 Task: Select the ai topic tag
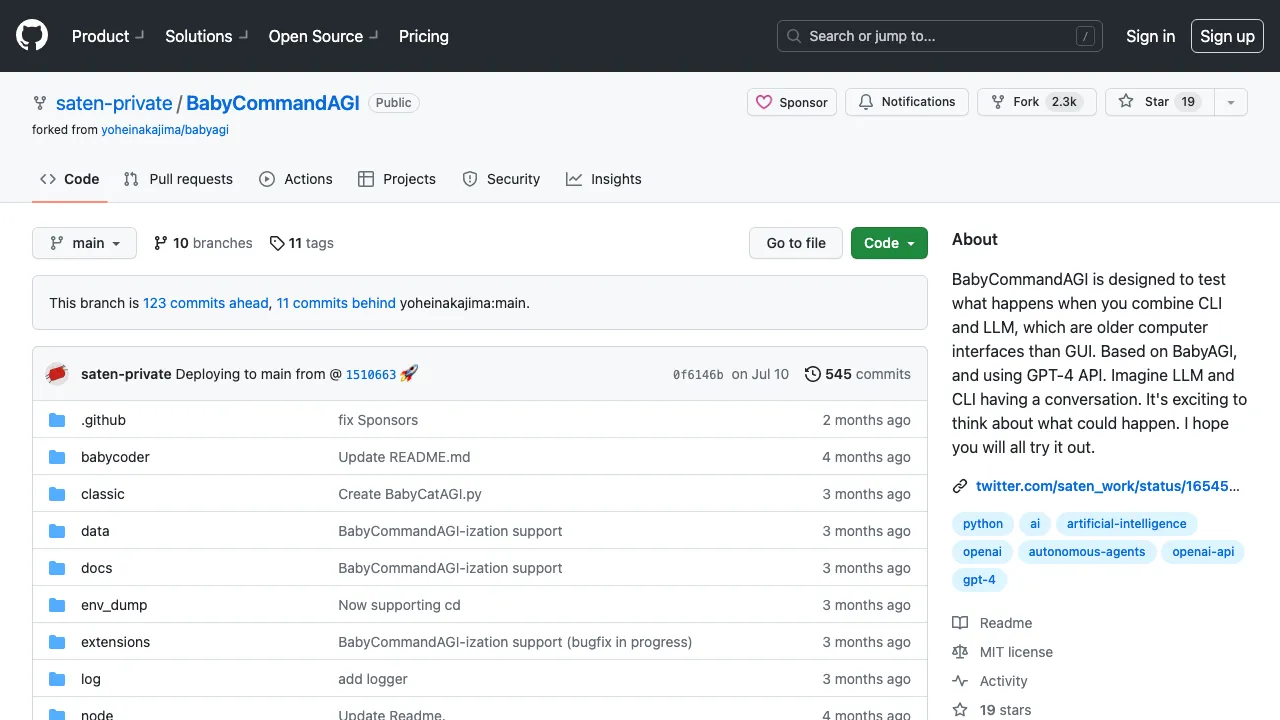(1035, 524)
